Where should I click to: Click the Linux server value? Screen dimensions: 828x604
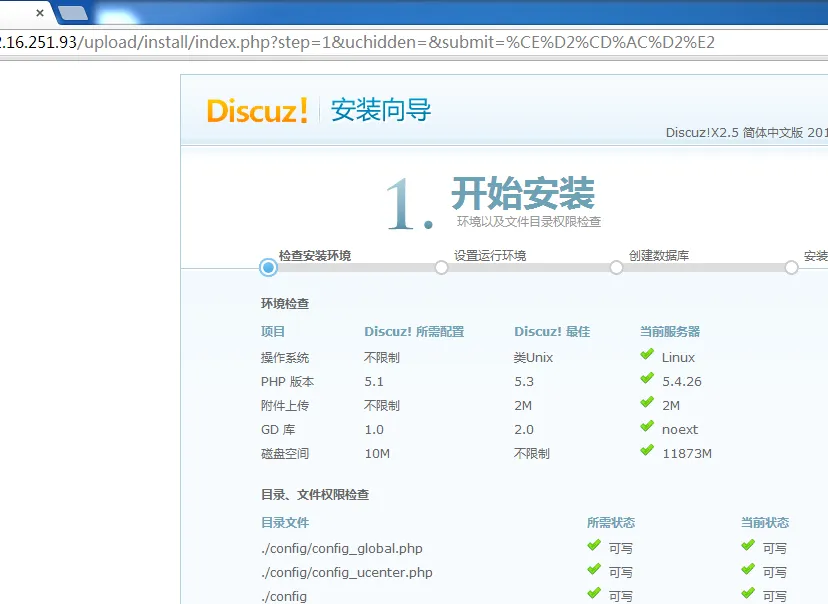pos(678,357)
